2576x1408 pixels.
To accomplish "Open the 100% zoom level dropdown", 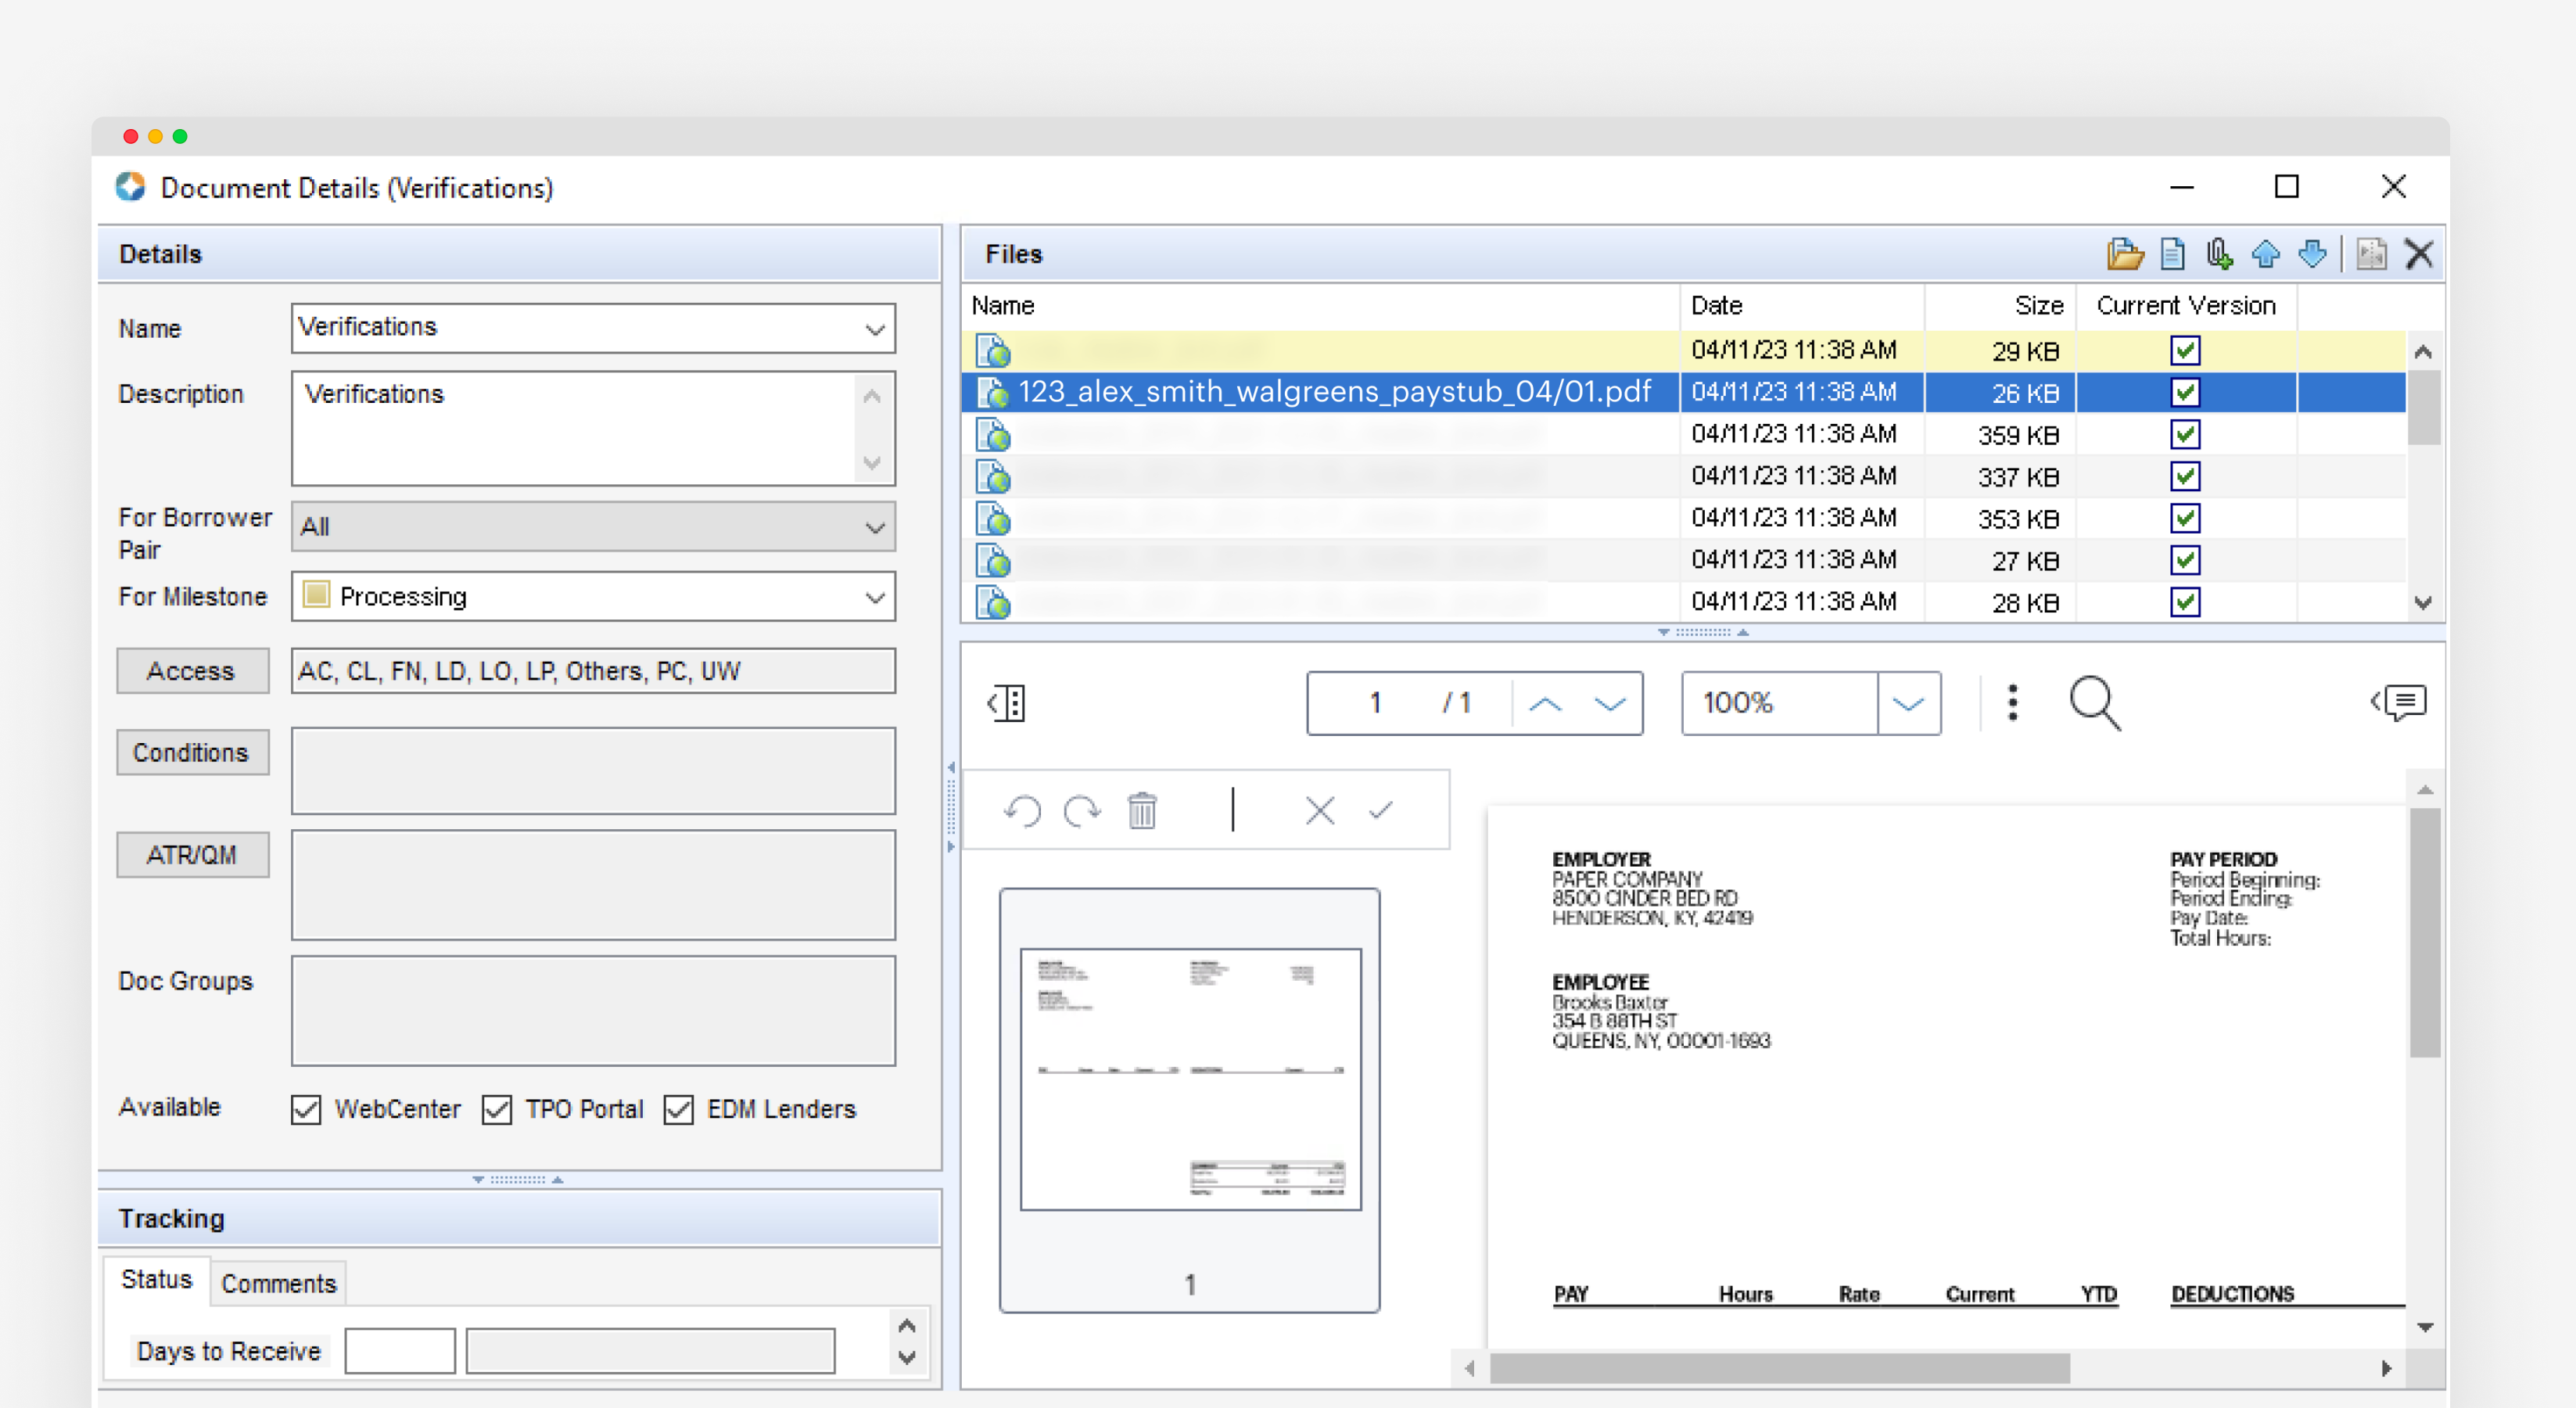I will click(x=1908, y=703).
